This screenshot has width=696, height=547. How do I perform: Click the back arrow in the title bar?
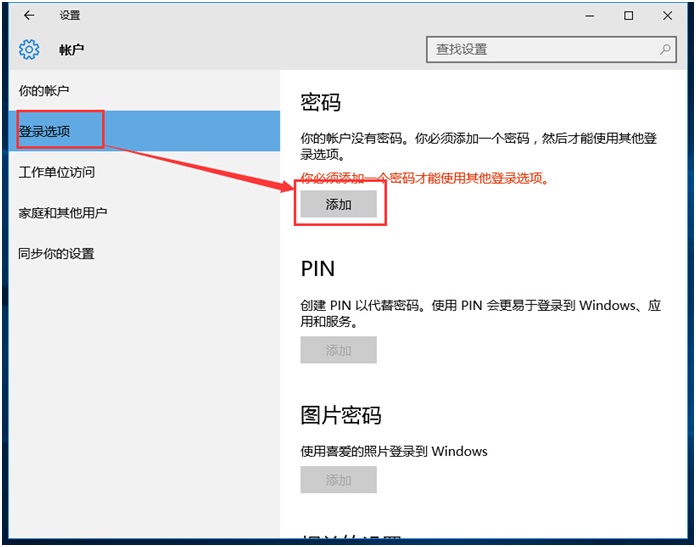[29, 16]
